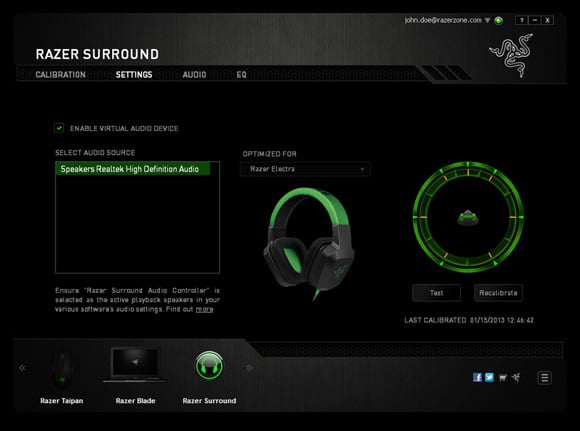Expand the john.doe@razerzone.com account dropdown
Image resolution: width=580 pixels, height=431 pixels.
click(488, 20)
